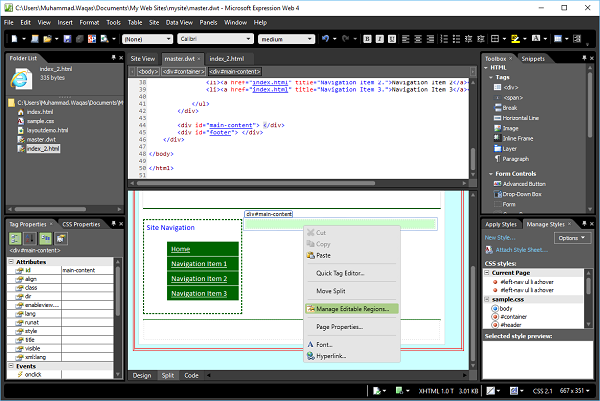600x401 pixels.
Task: Choose Manage Editable Regions from context menu
Action: [x=352, y=308]
